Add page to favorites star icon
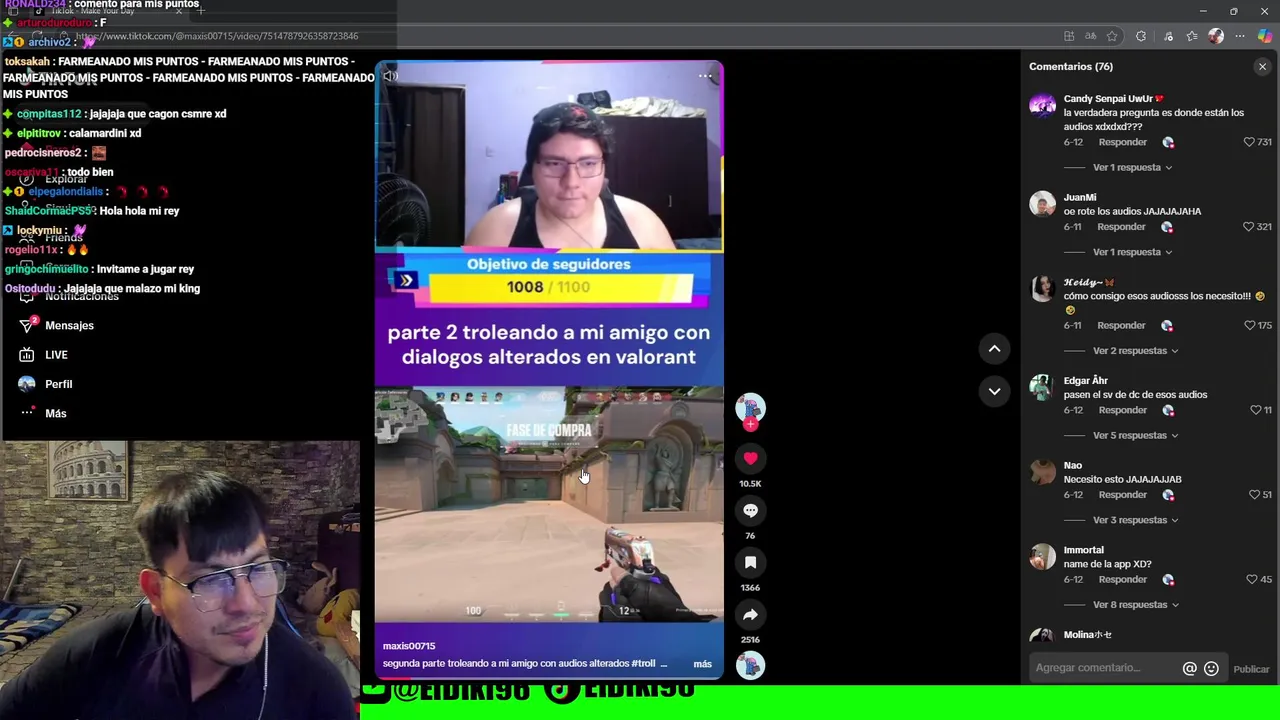Image resolution: width=1280 pixels, height=720 pixels. pos(1112,36)
